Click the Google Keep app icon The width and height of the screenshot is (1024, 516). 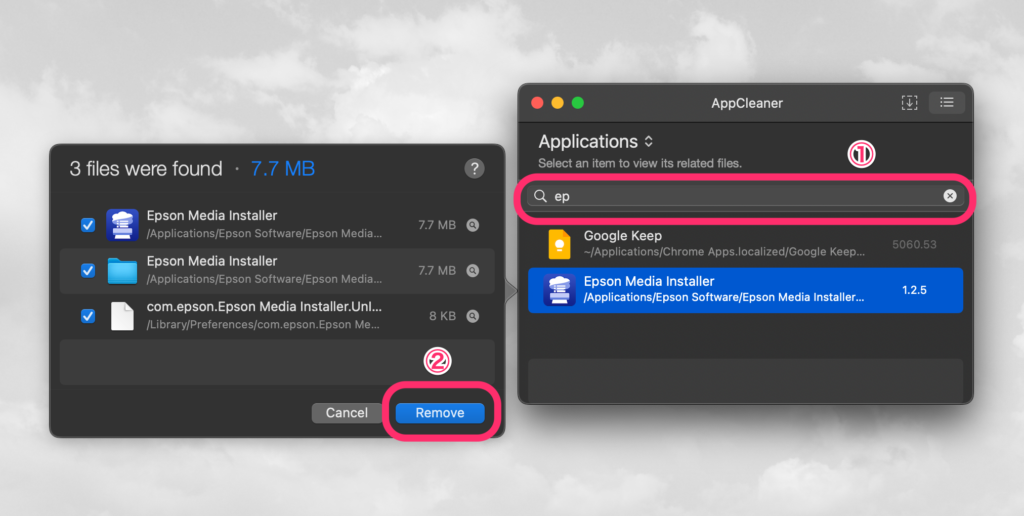pyautogui.click(x=559, y=245)
